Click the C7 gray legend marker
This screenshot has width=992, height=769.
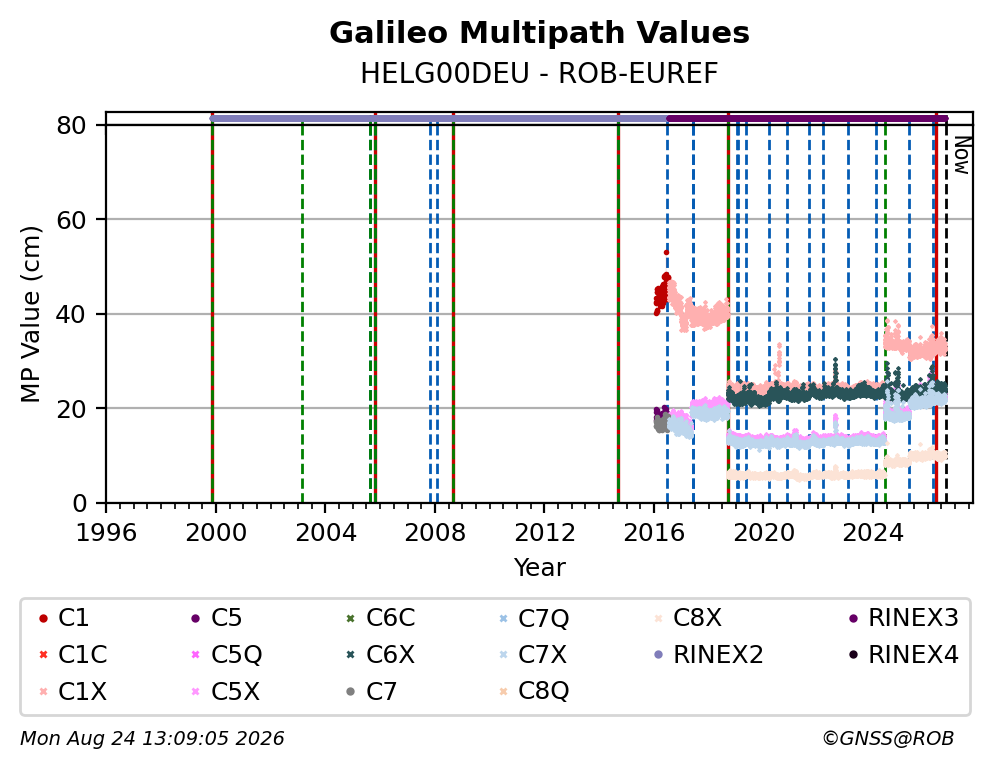coord(350,692)
